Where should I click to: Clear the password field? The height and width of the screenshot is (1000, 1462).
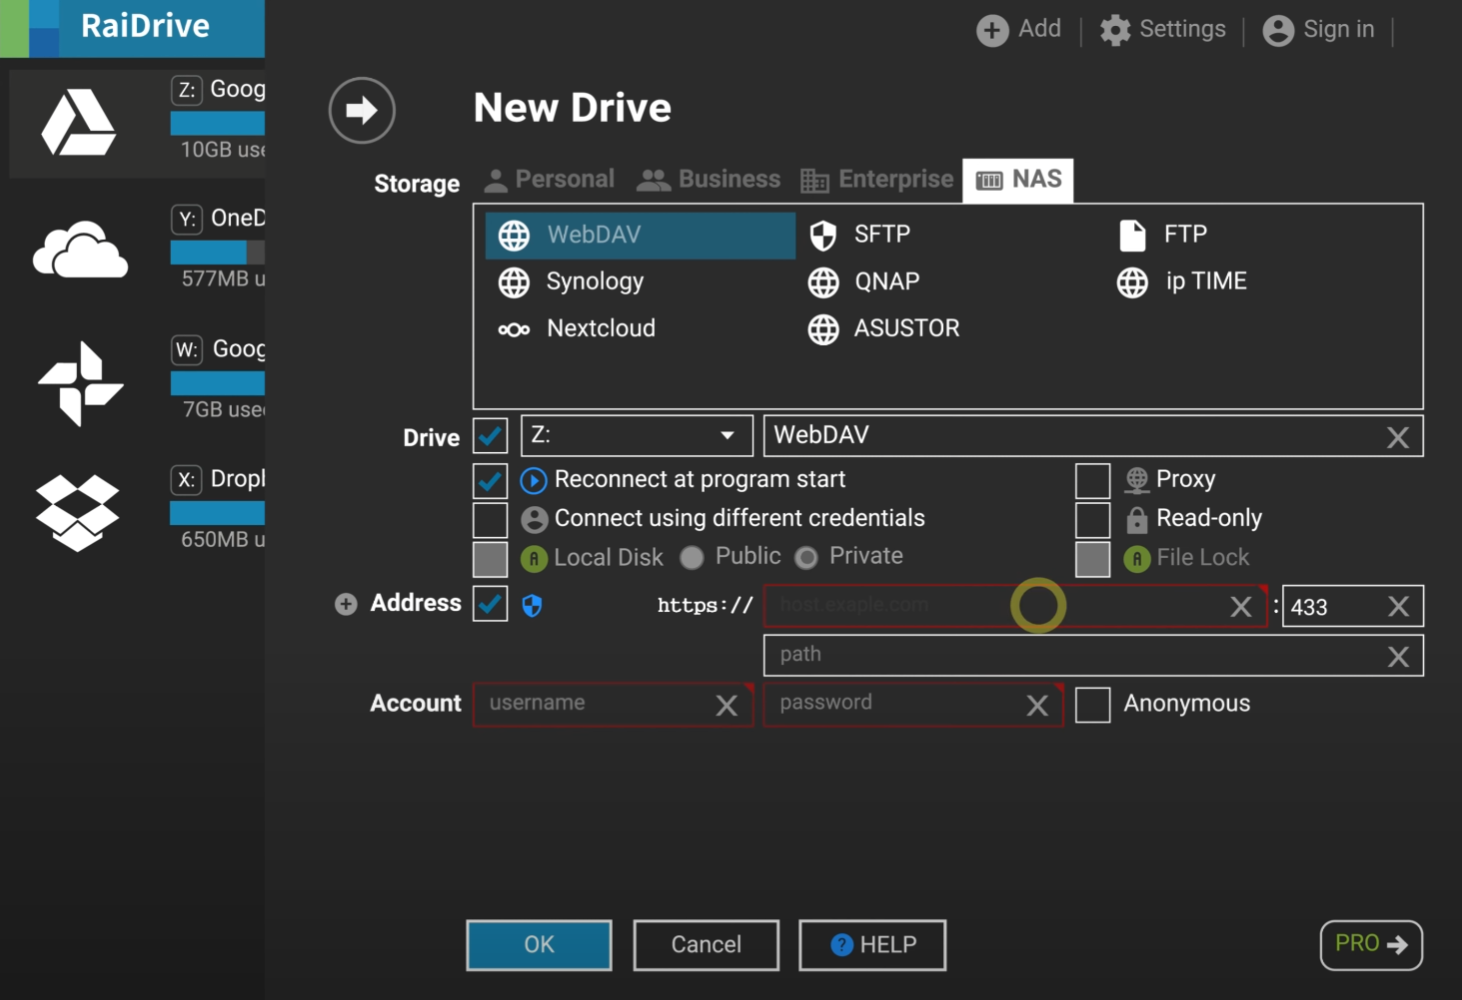pos(1037,705)
